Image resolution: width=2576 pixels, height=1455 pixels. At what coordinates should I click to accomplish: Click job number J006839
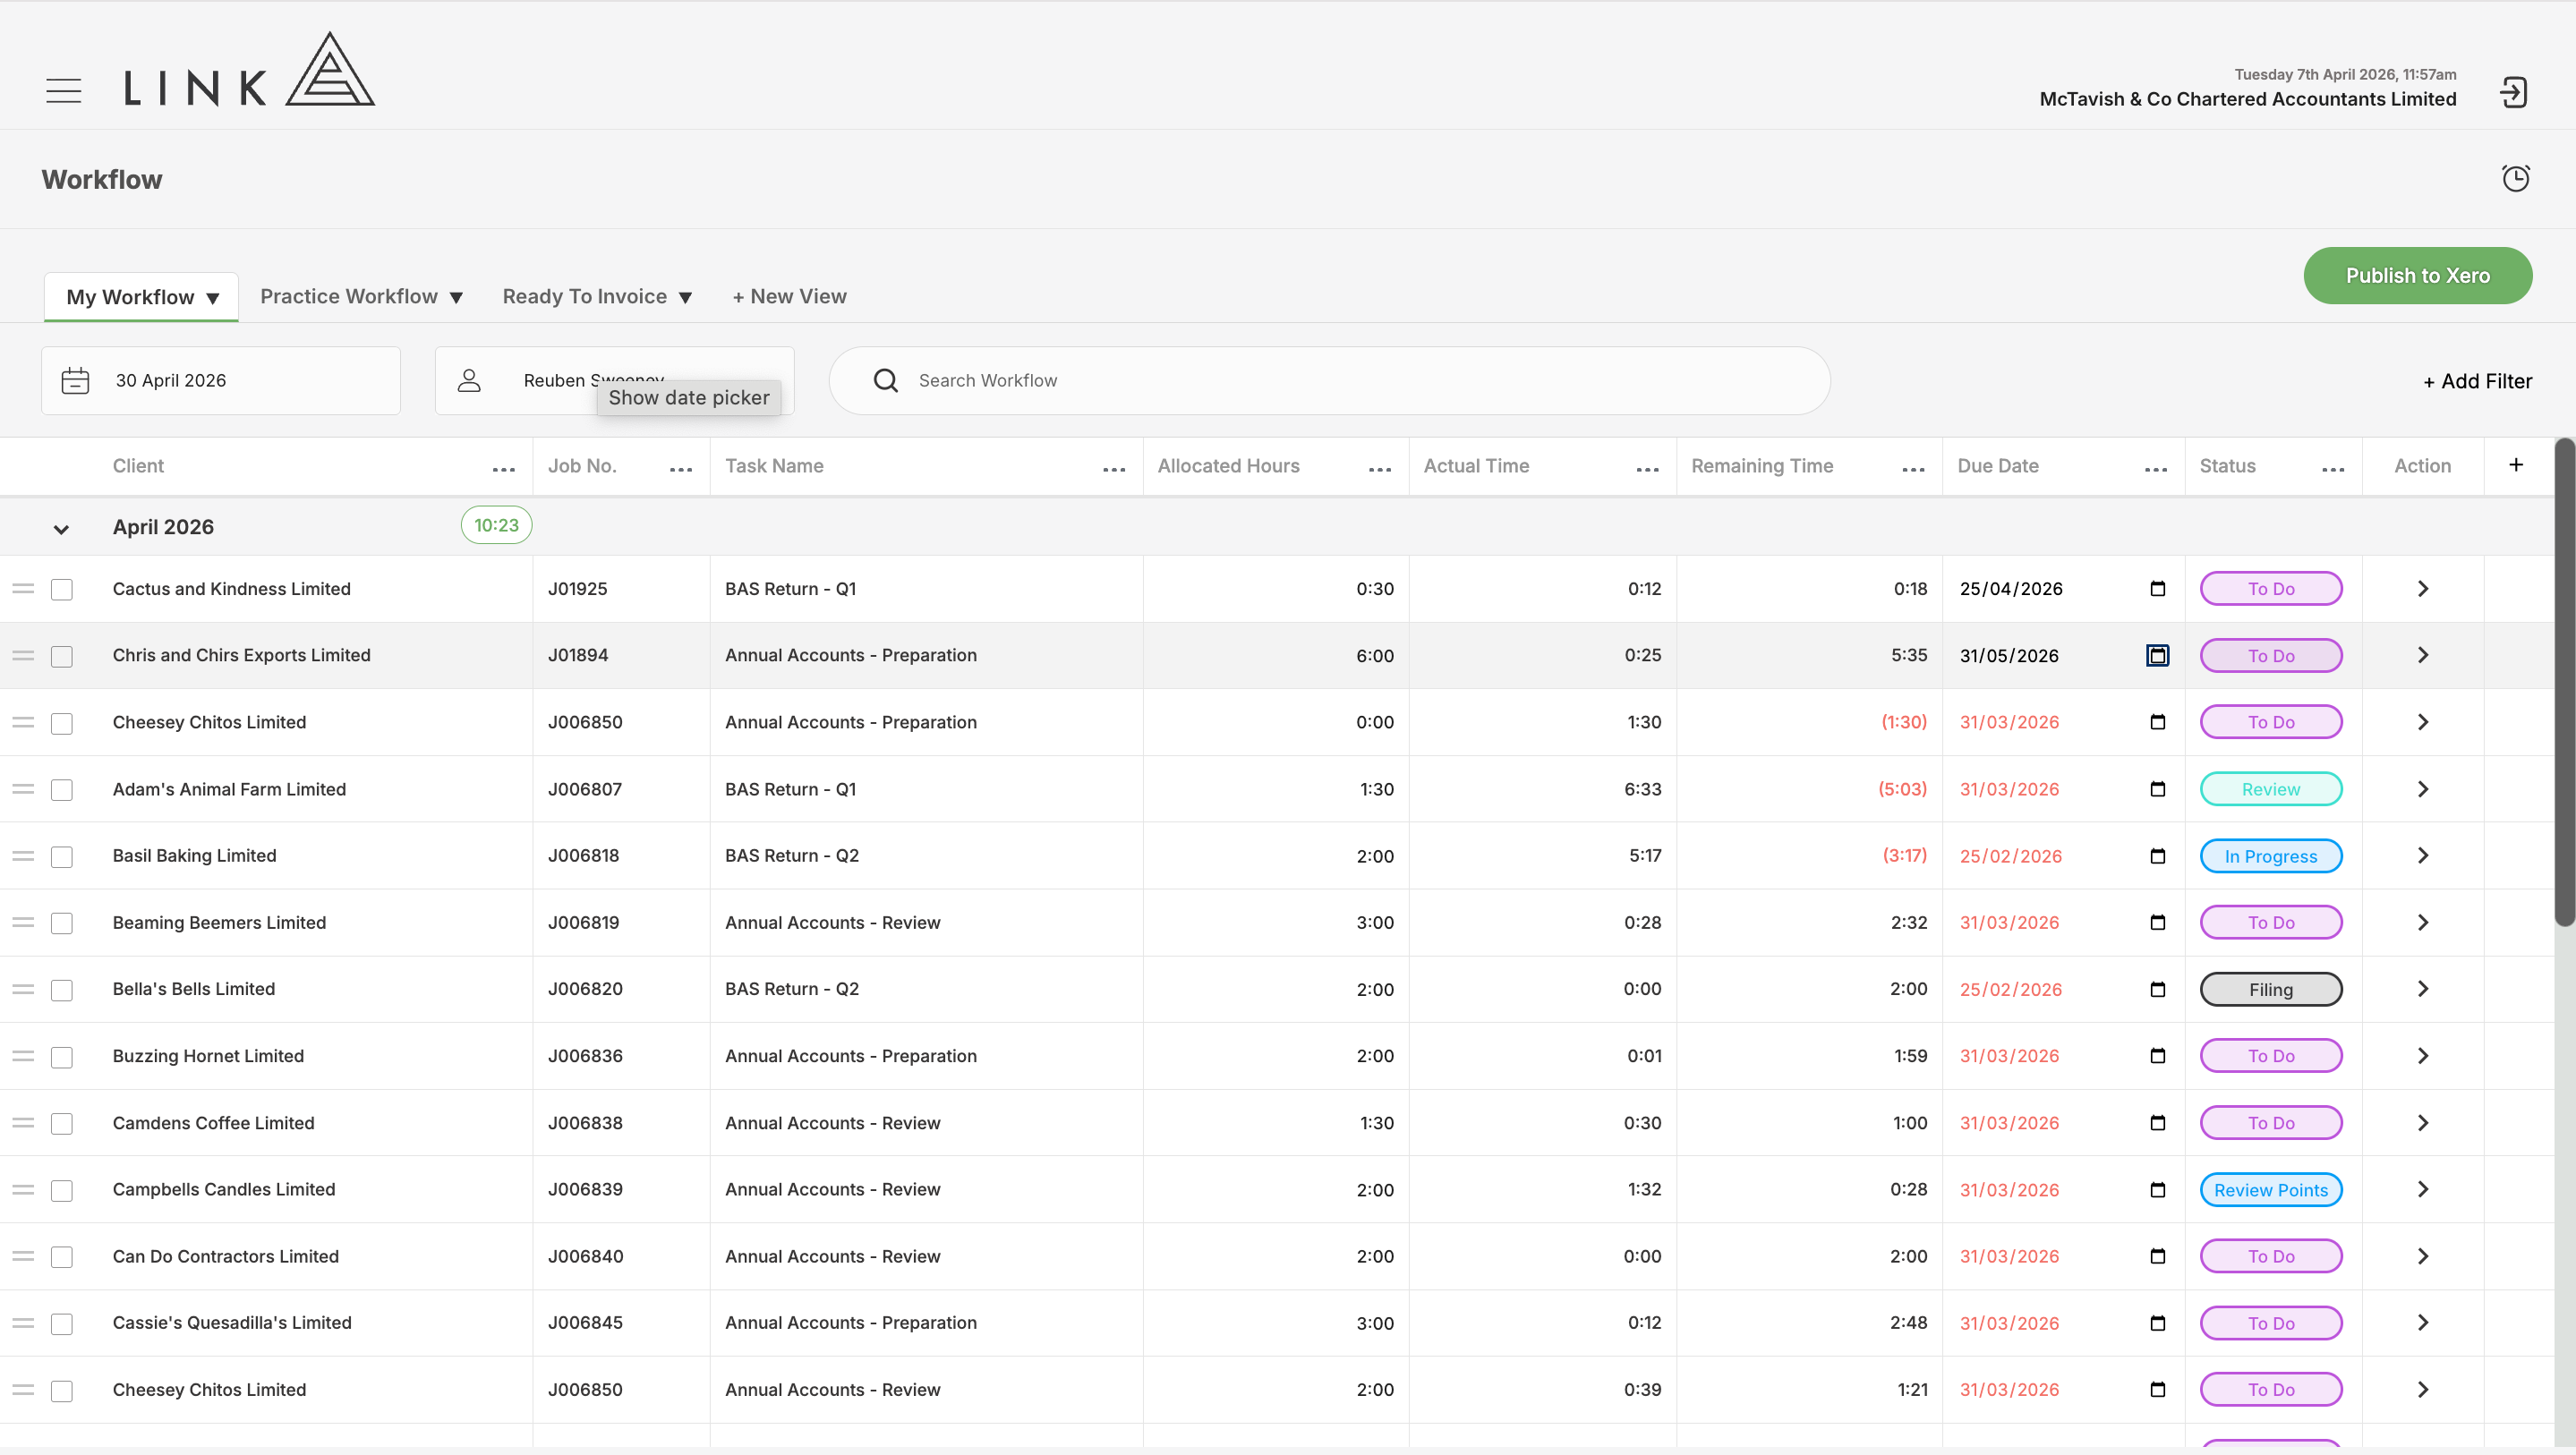pos(585,1189)
